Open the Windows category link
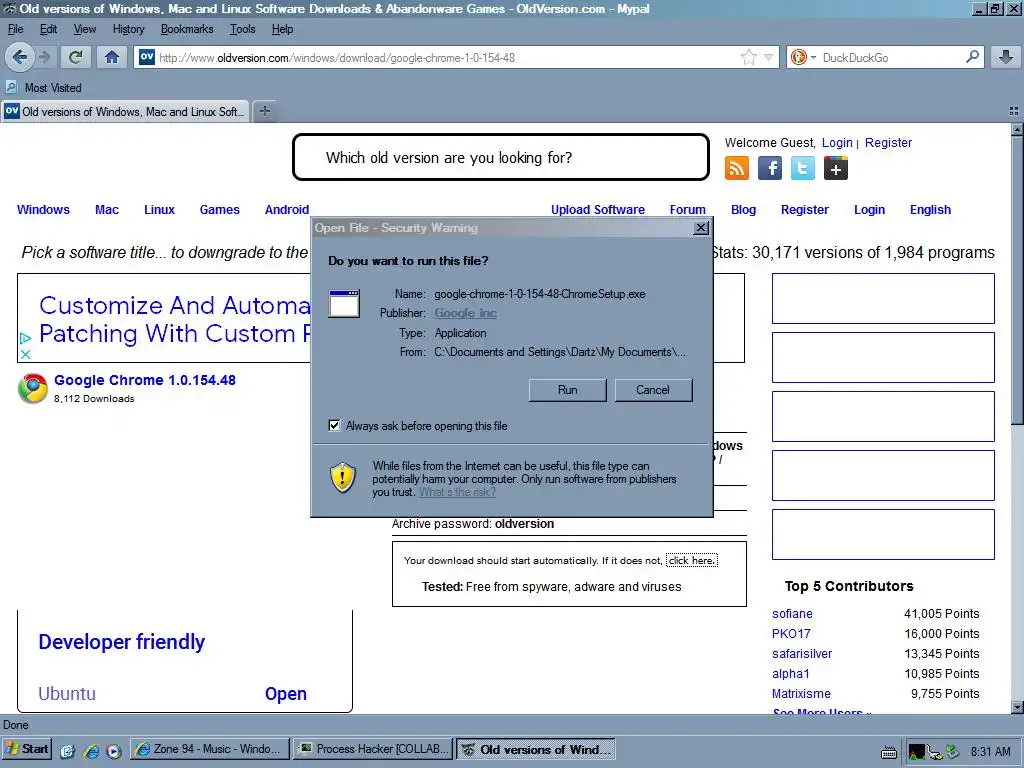Image resolution: width=1024 pixels, height=768 pixels. tap(43, 210)
